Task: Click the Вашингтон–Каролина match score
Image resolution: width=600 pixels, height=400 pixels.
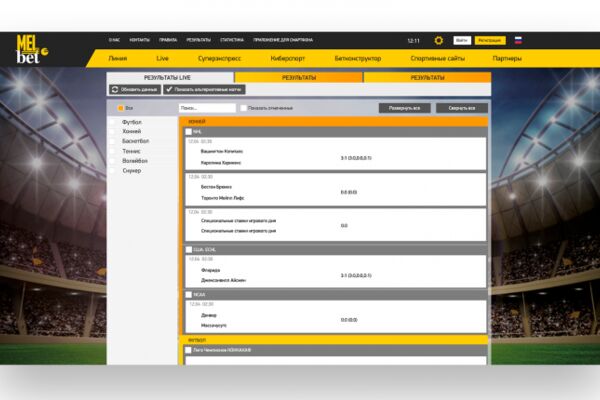Action: [x=356, y=158]
